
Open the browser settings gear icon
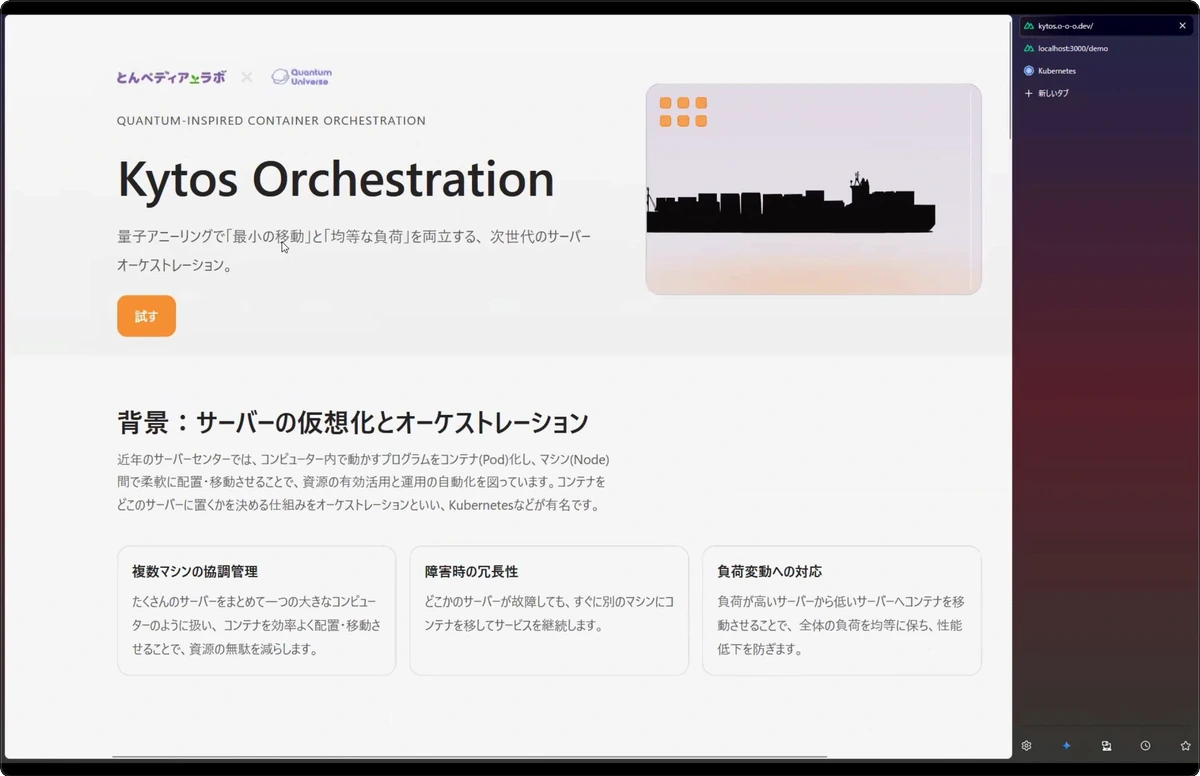coord(1027,745)
